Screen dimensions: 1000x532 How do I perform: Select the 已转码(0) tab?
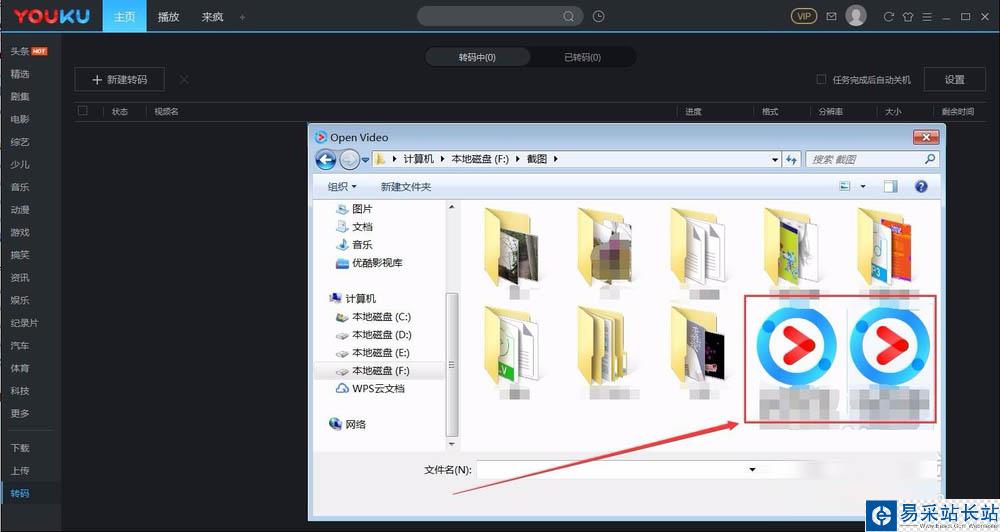pyautogui.click(x=582, y=57)
